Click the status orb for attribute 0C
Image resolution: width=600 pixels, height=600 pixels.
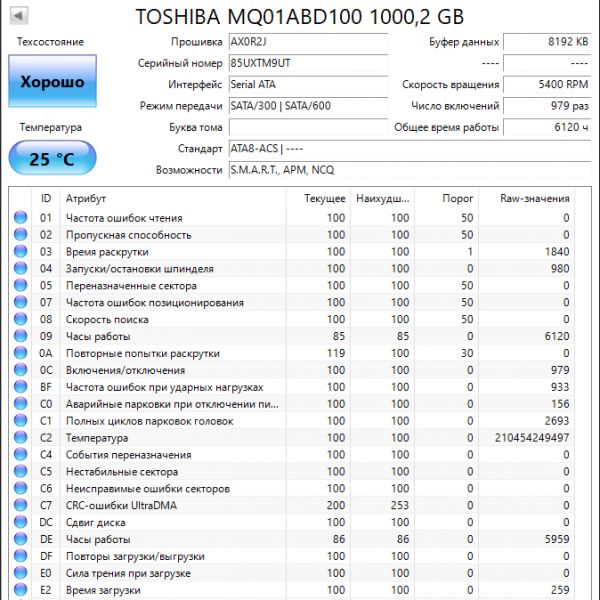(x=21, y=370)
